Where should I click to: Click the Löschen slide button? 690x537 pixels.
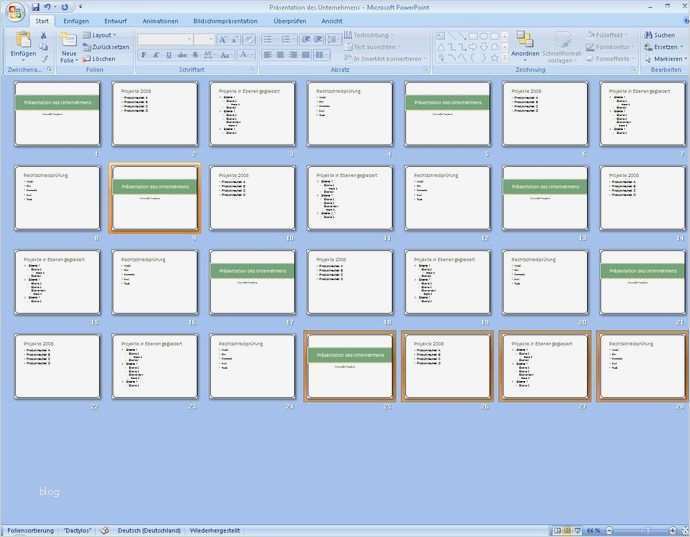[x=99, y=59]
